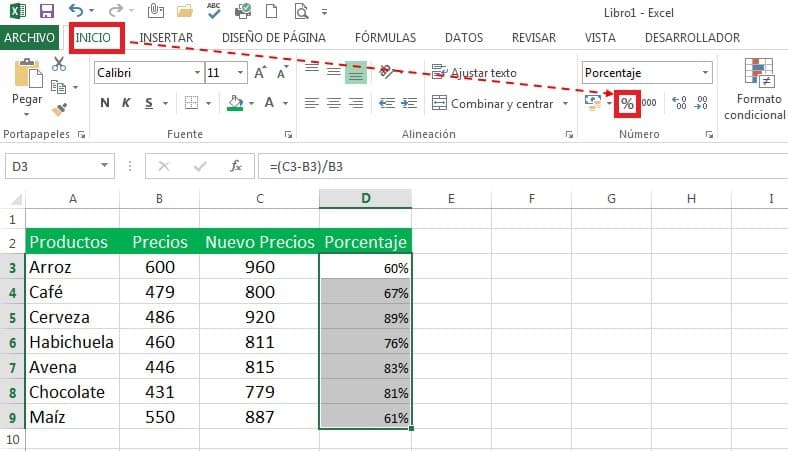This screenshot has width=788, height=451.
Task: Click the Combinar y centrar button
Action: (492, 103)
